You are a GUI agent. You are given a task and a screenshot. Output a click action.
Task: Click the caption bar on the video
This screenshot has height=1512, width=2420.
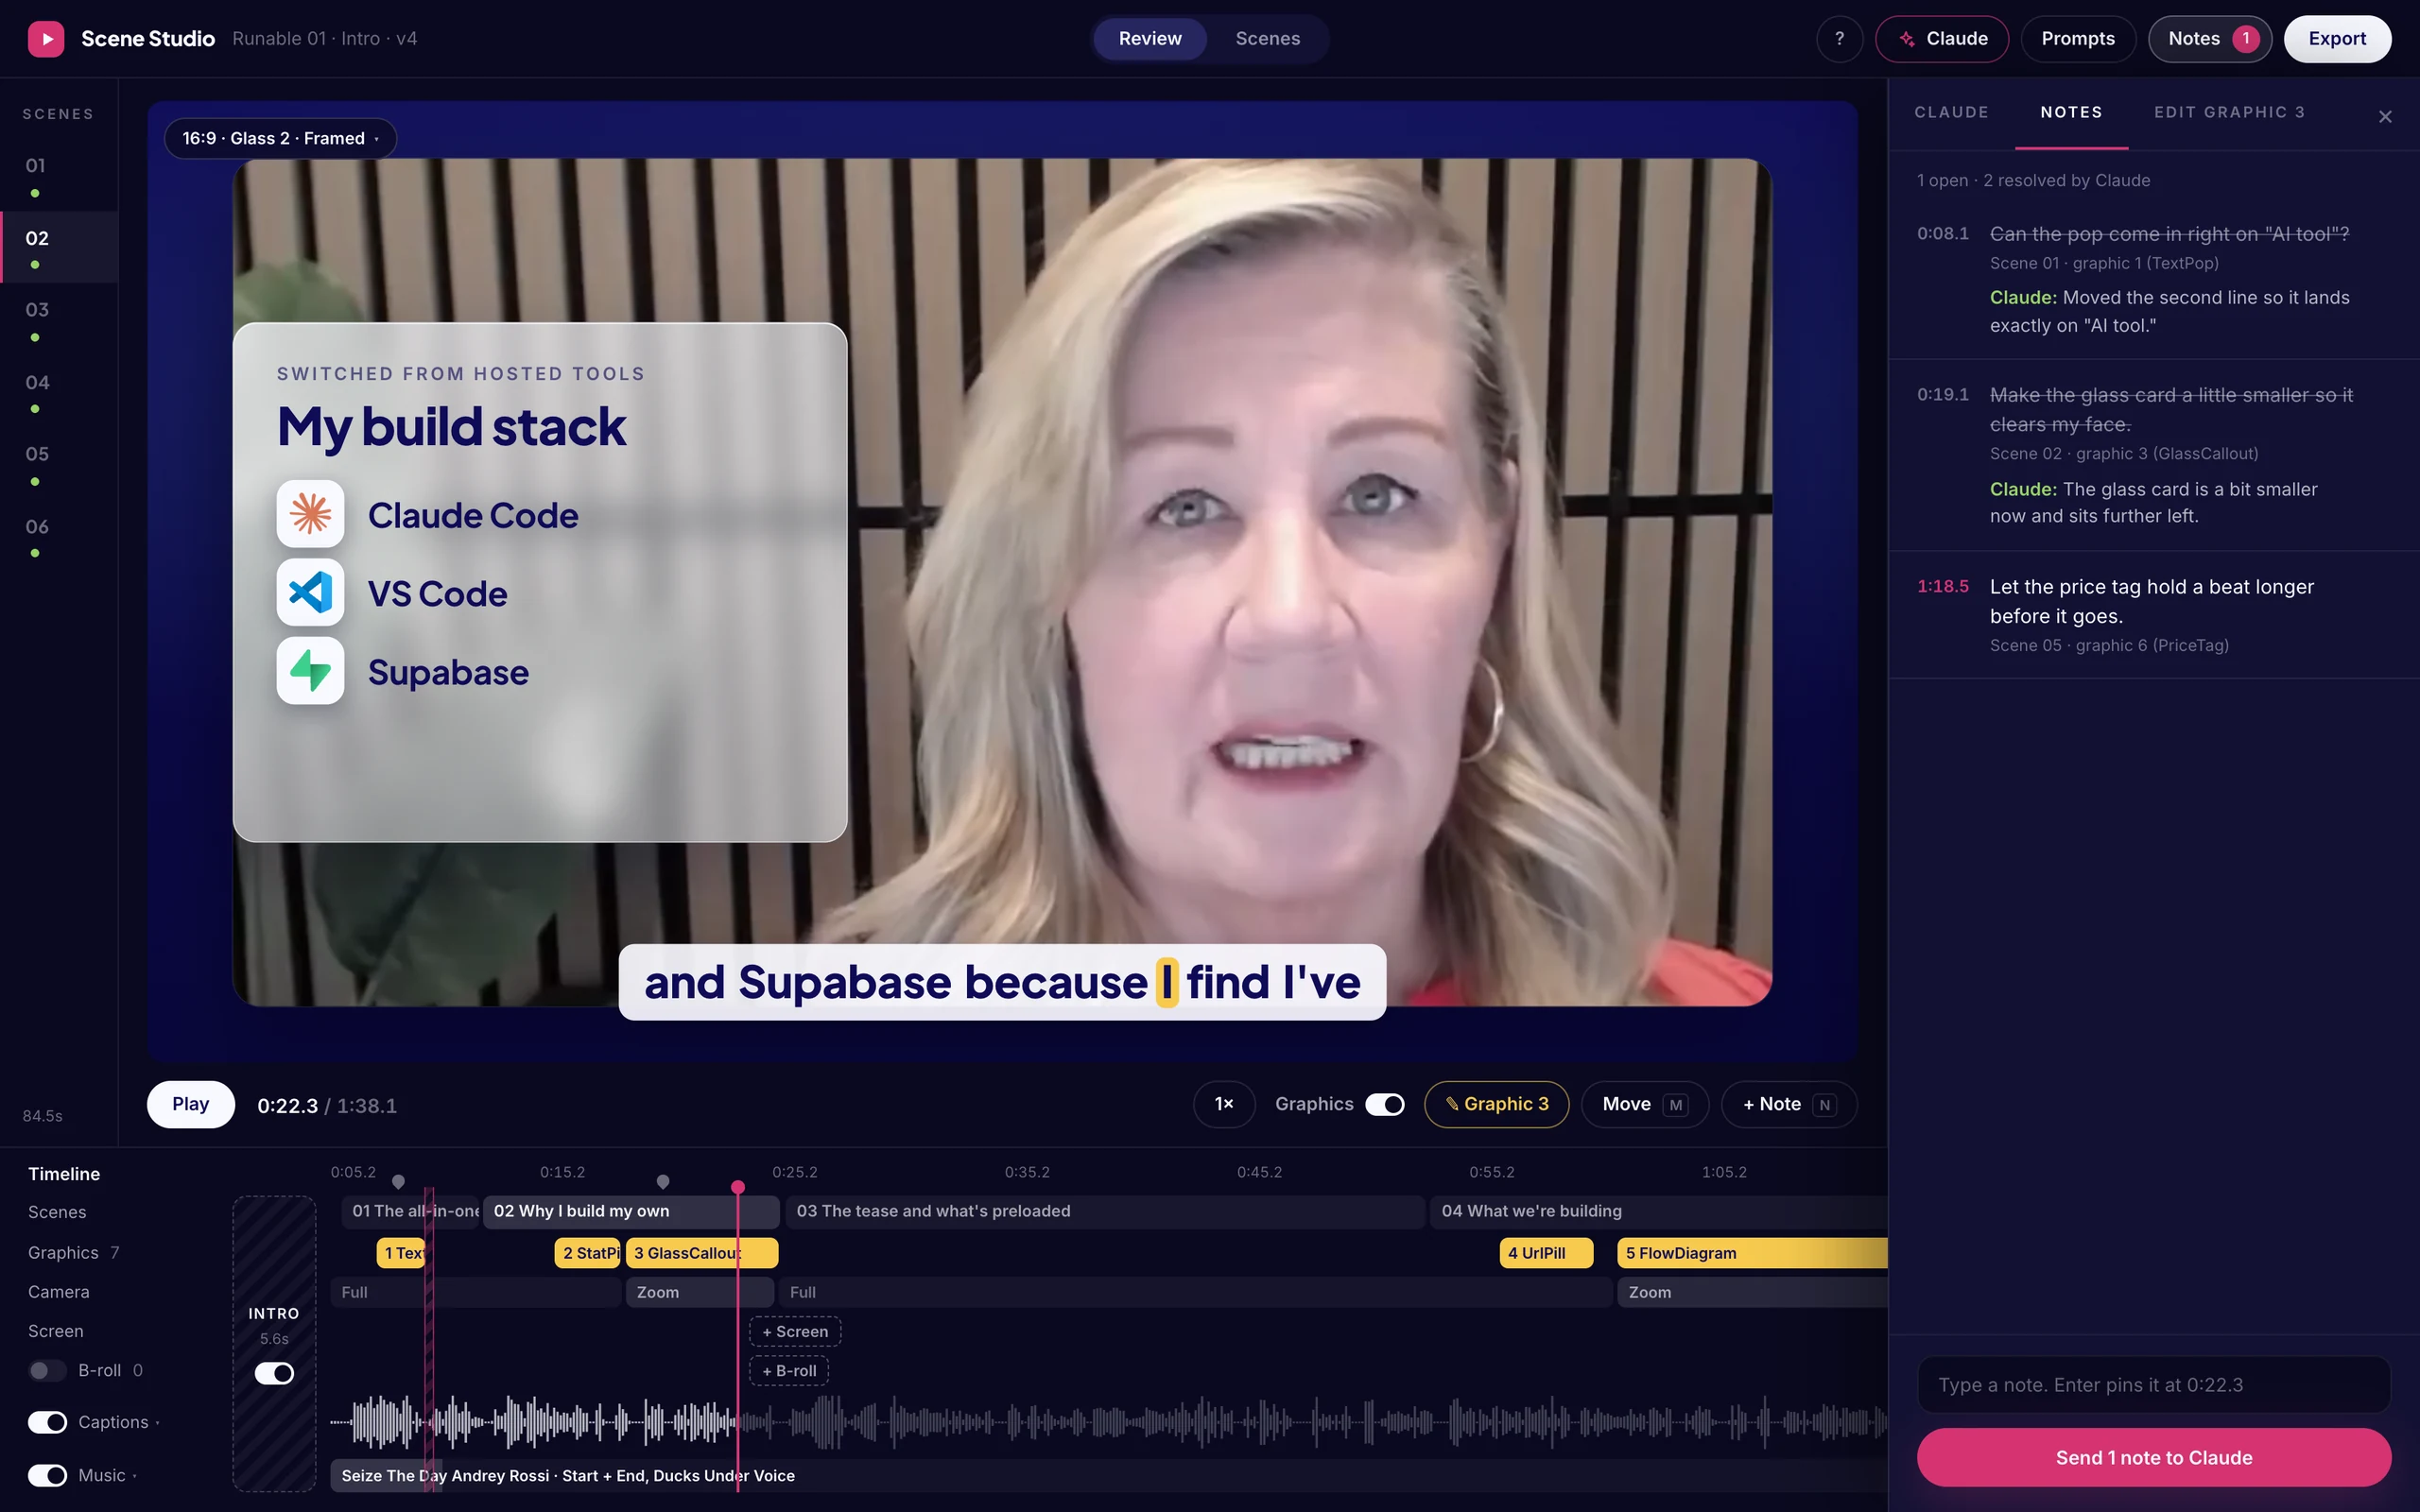[x=1002, y=982]
